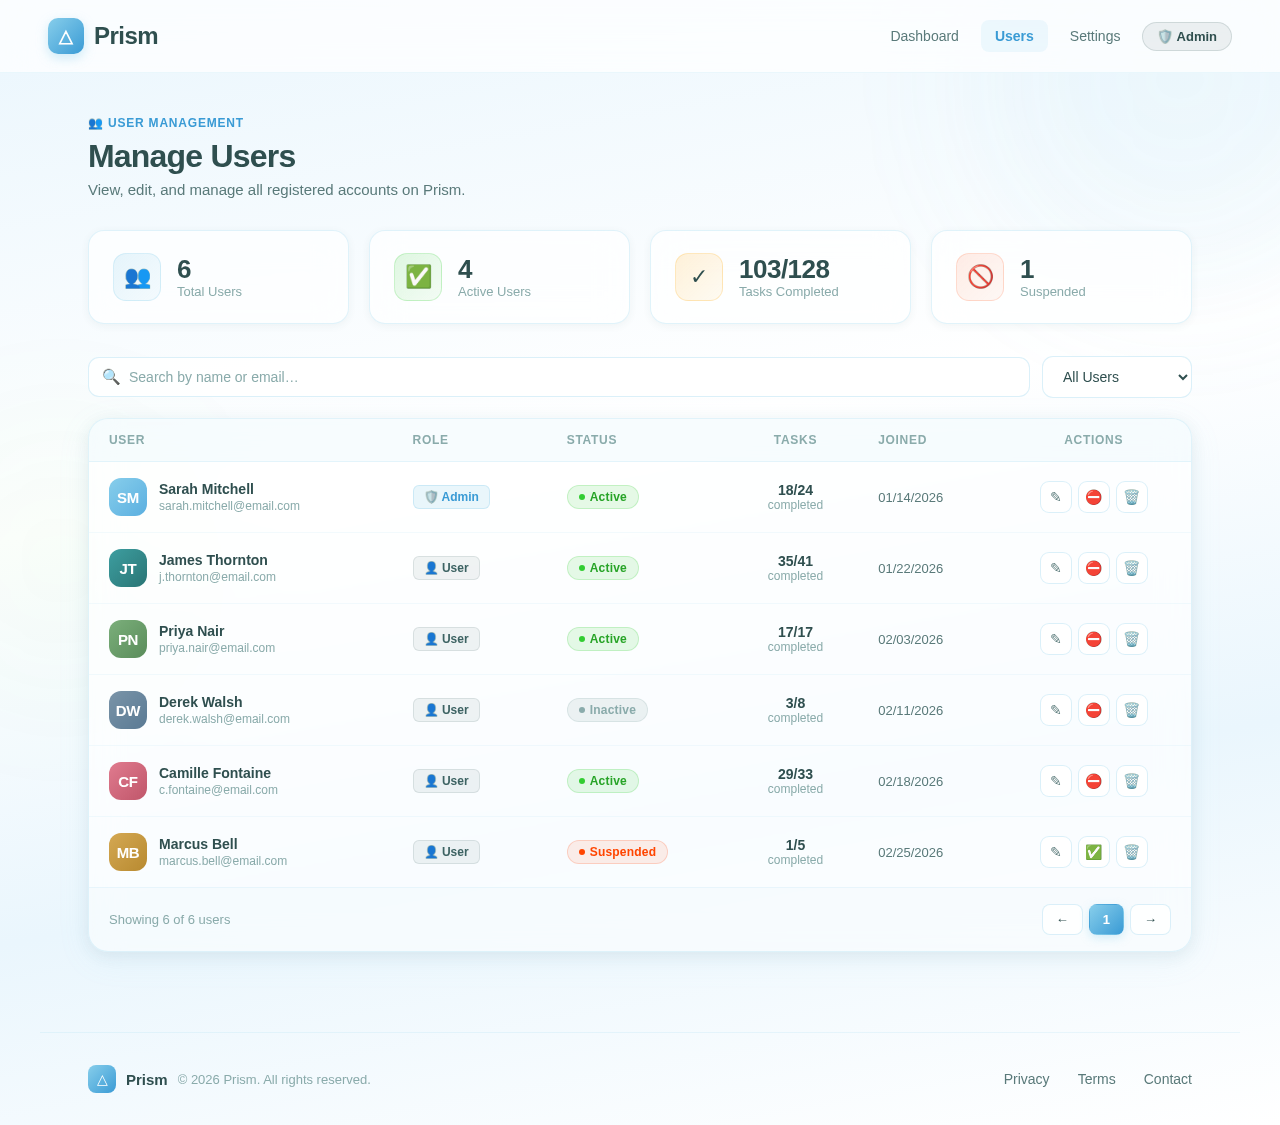Click the reactivate checkmark icon for Marcus Bell
1280x1125 pixels.
pos(1094,852)
